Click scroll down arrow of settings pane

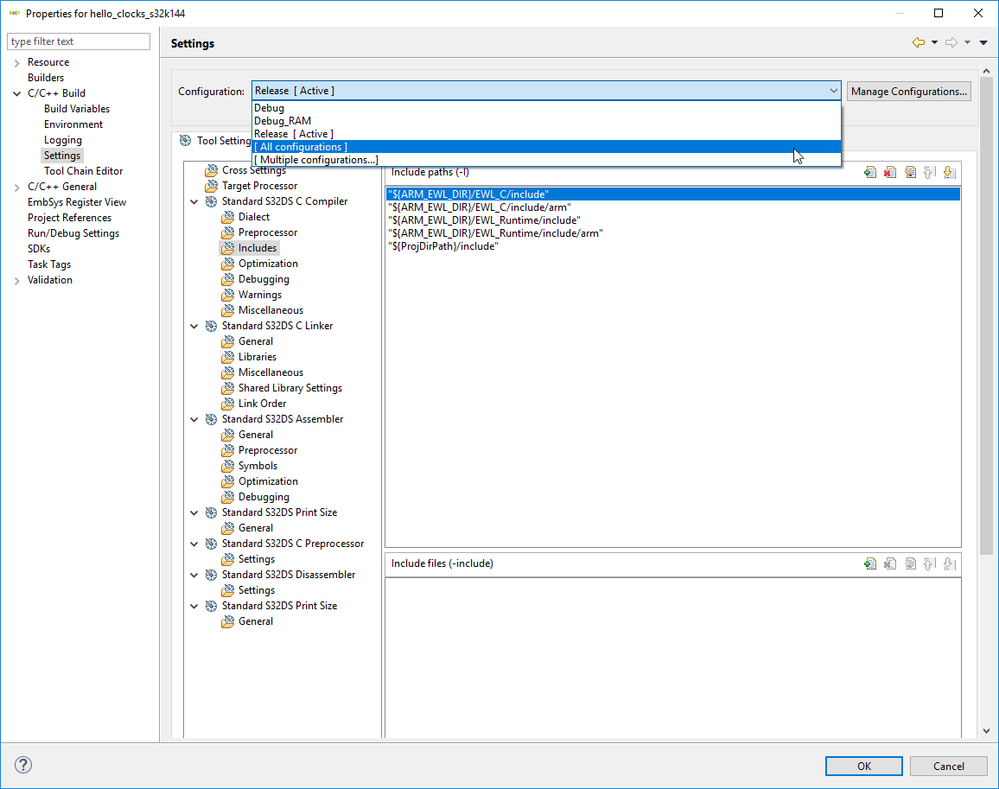point(986,731)
